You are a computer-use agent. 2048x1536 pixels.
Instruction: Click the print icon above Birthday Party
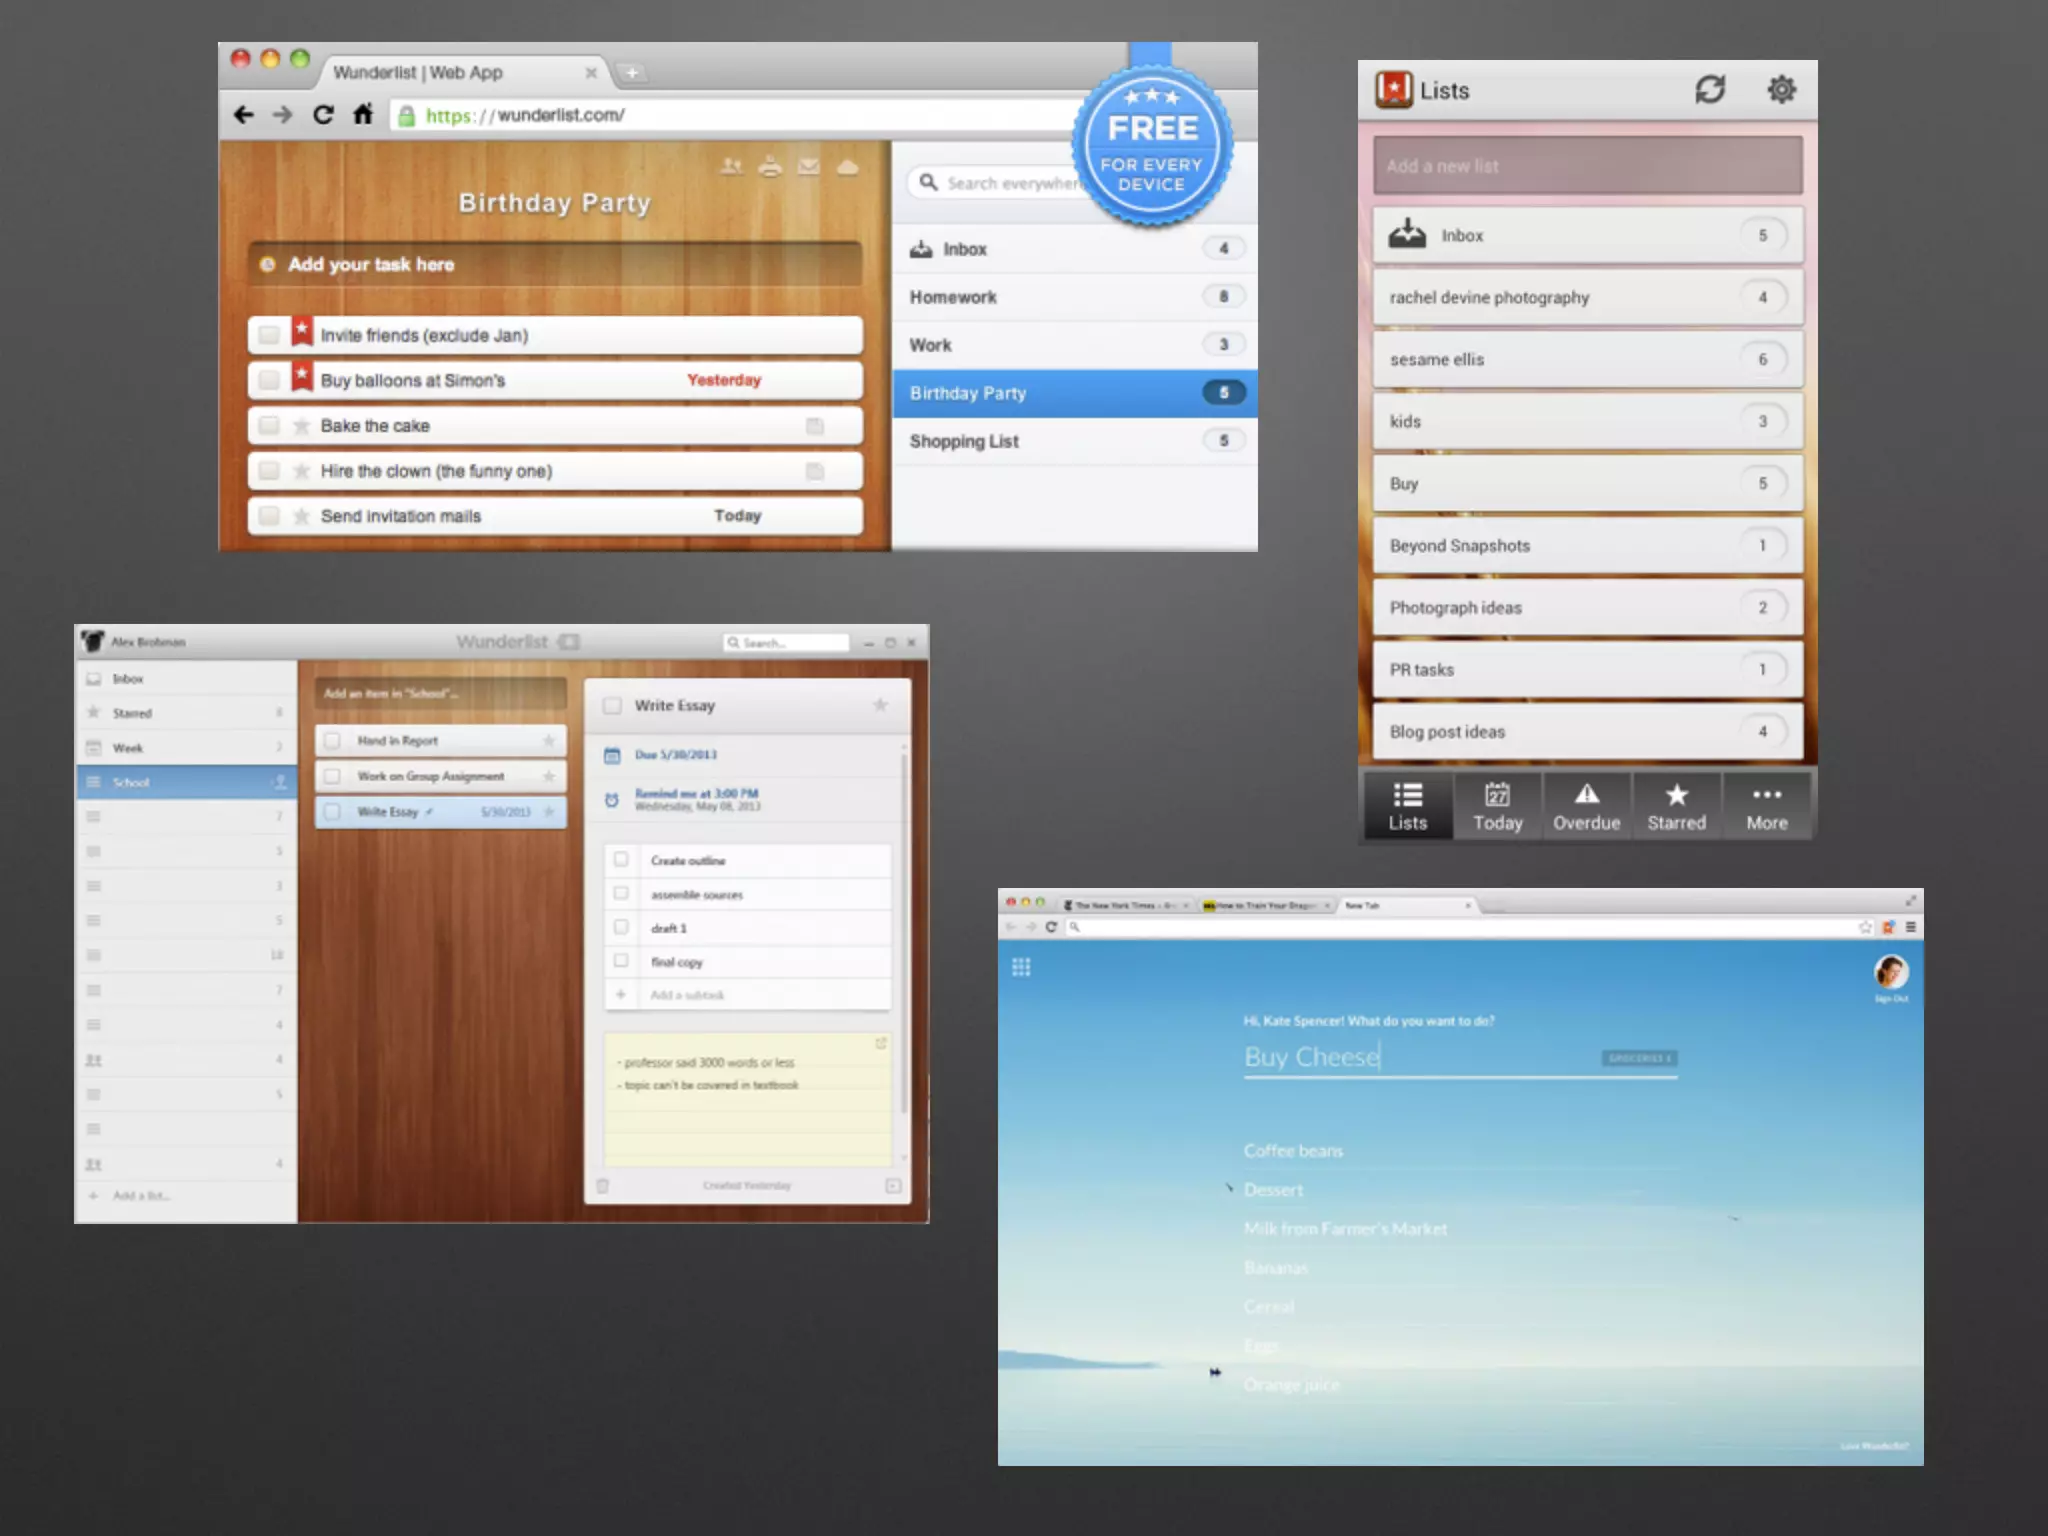[x=770, y=166]
